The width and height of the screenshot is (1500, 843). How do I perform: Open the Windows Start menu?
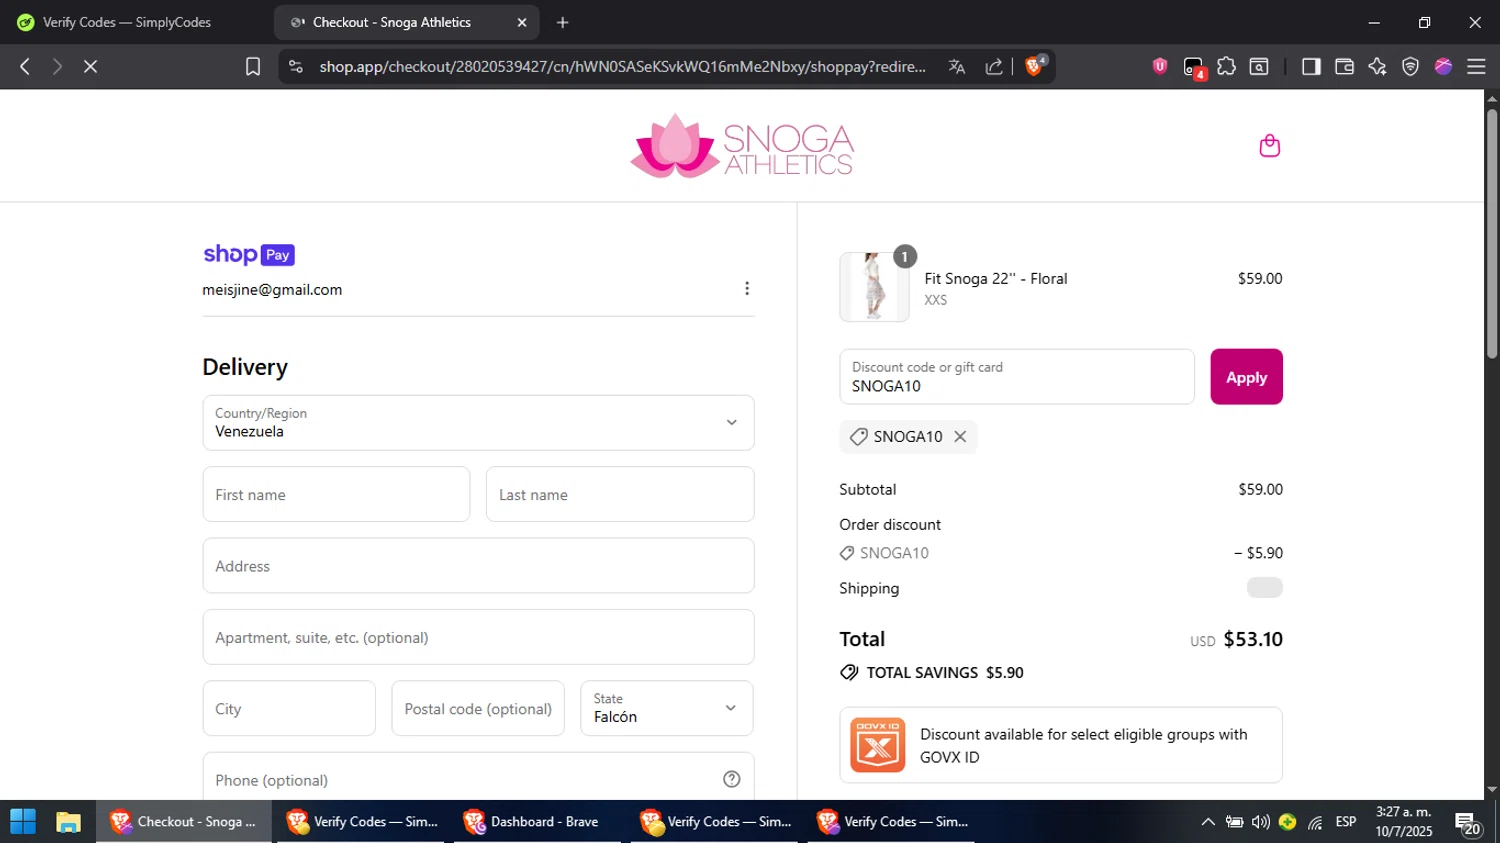click(22, 822)
